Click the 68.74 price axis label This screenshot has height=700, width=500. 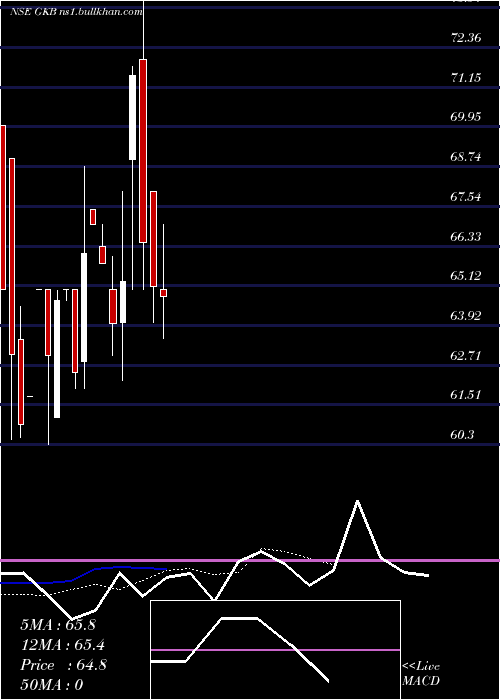[x=467, y=157]
